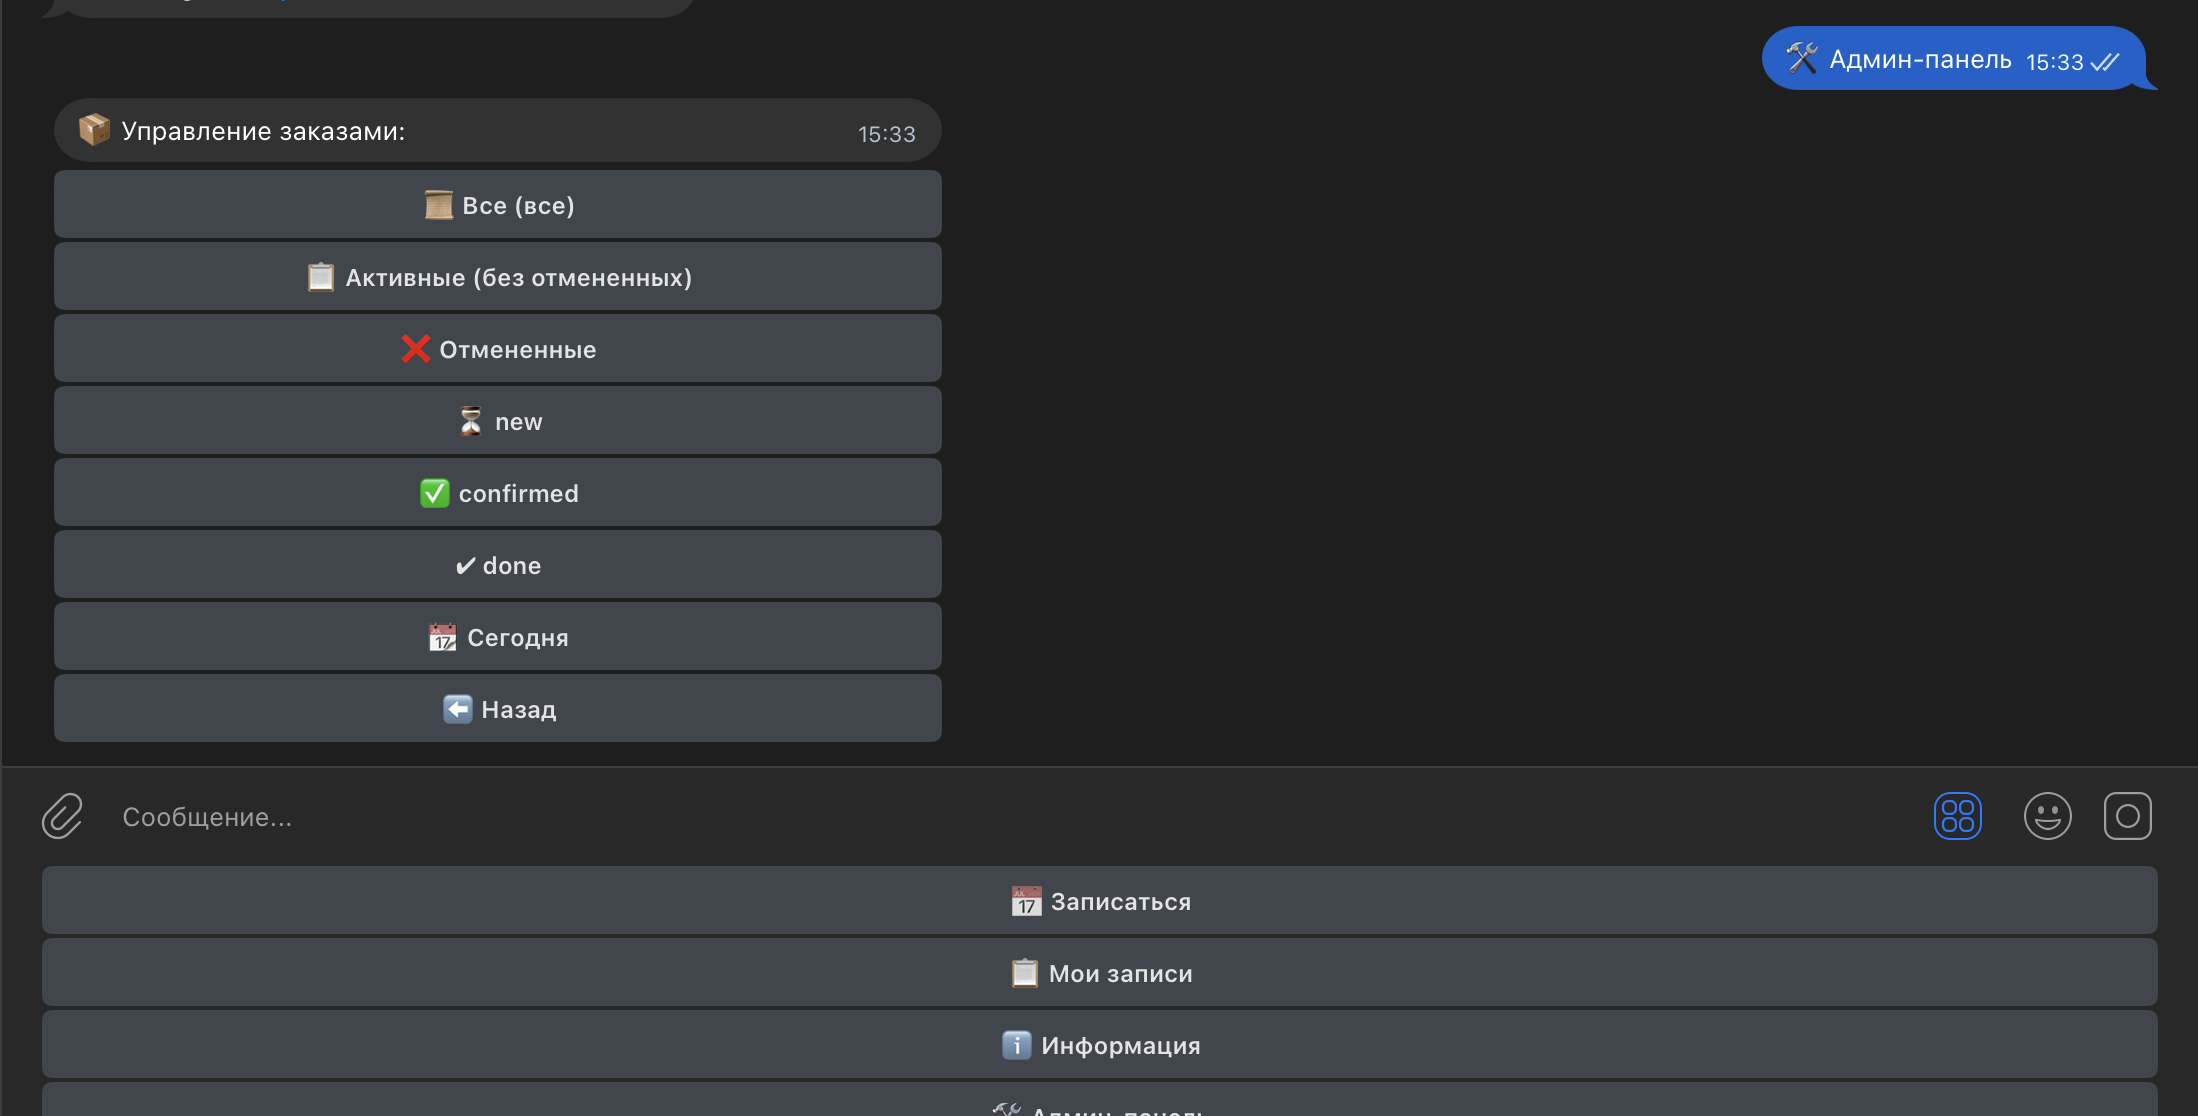Show Отмененные orders

(498, 349)
